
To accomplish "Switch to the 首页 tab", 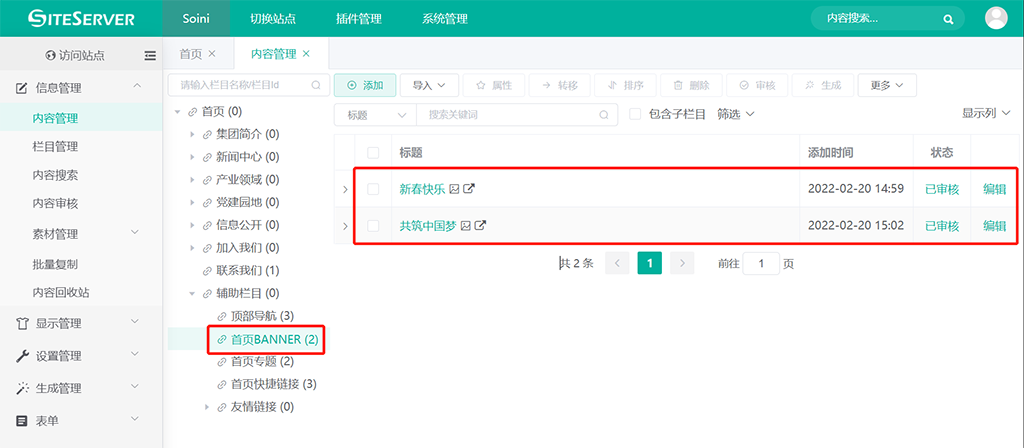I will click(x=190, y=54).
